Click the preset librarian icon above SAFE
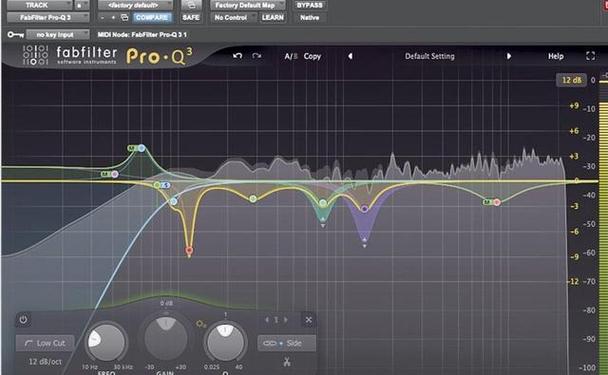This screenshot has height=375, width=608. pyautogui.click(x=191, y=5)
